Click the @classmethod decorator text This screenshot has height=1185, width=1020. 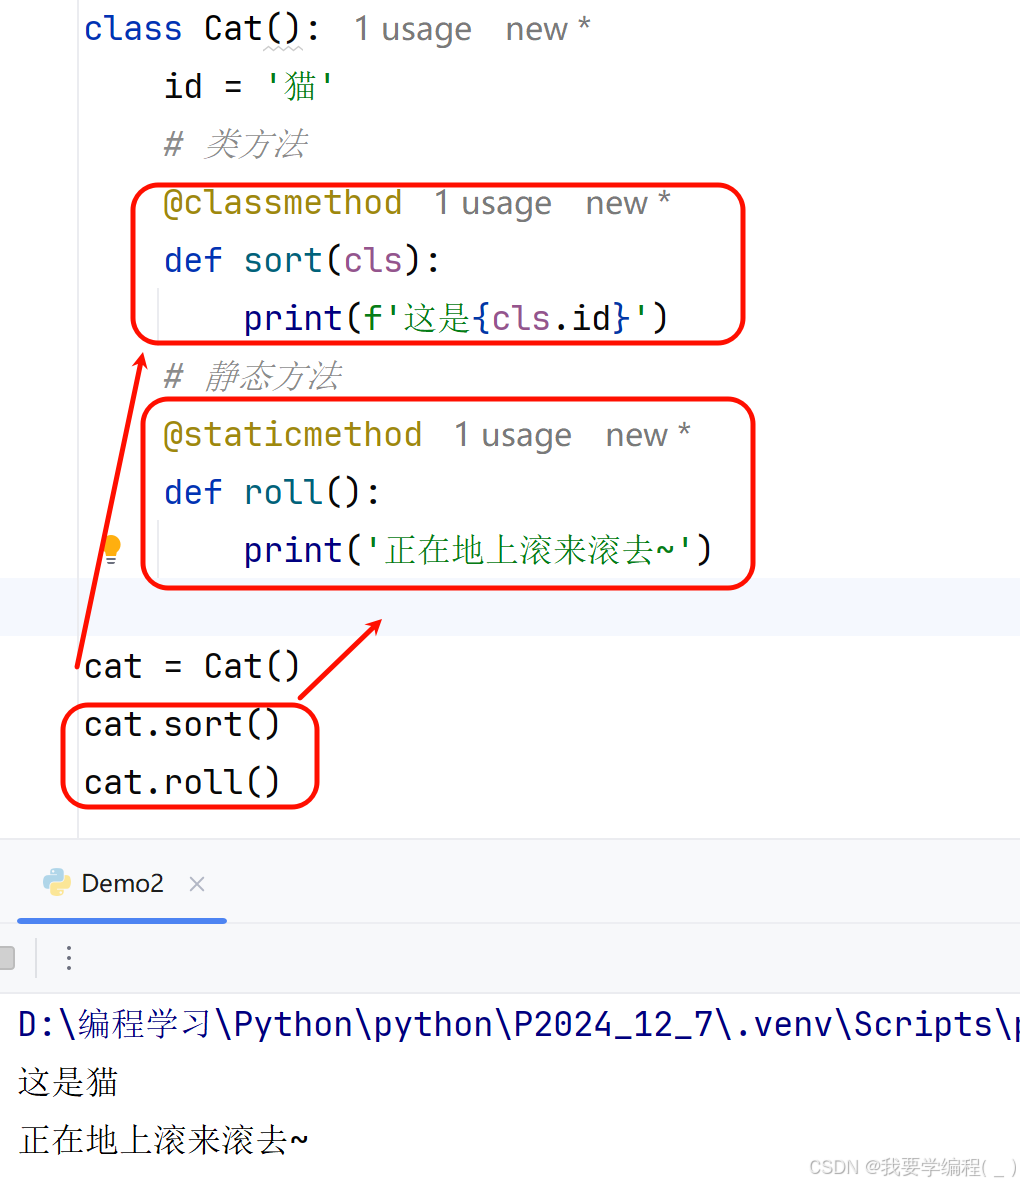coord(283,203)
